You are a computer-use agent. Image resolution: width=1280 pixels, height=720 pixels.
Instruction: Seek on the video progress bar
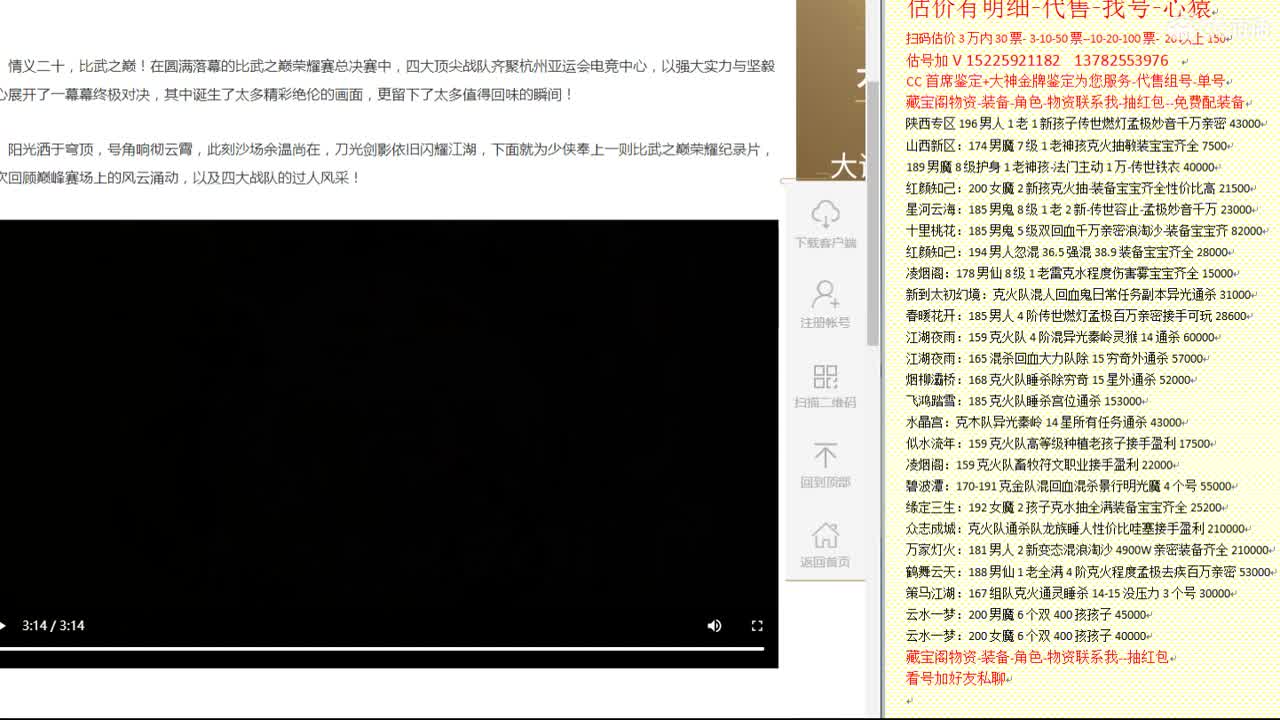pos(382,648)
